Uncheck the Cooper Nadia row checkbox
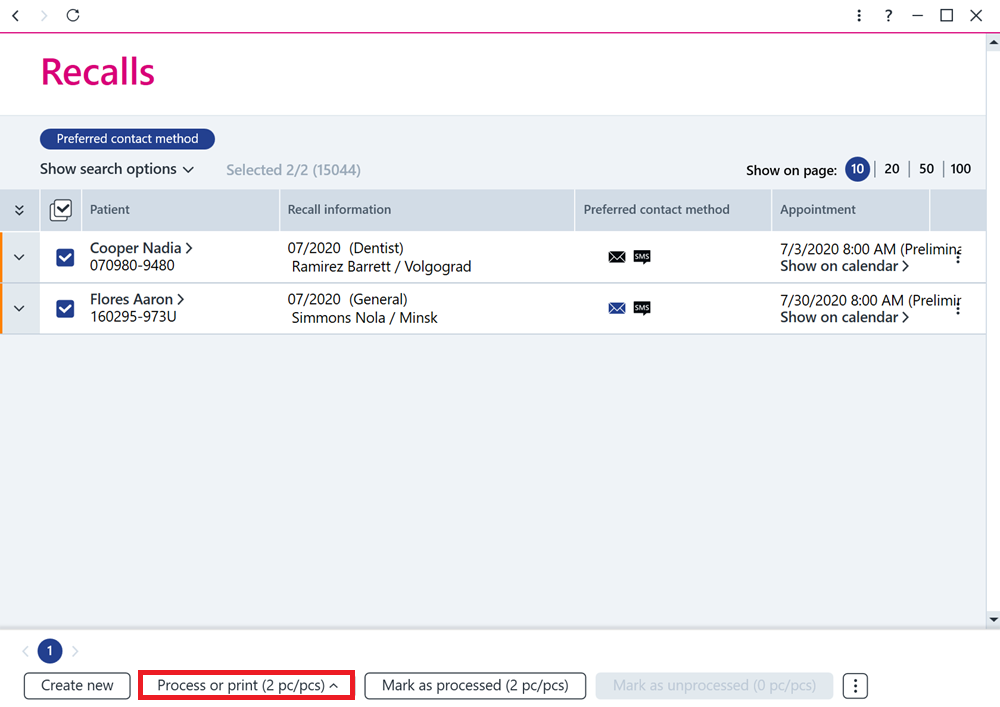Viewport: 1000px width, 707px height. (65, 258)
